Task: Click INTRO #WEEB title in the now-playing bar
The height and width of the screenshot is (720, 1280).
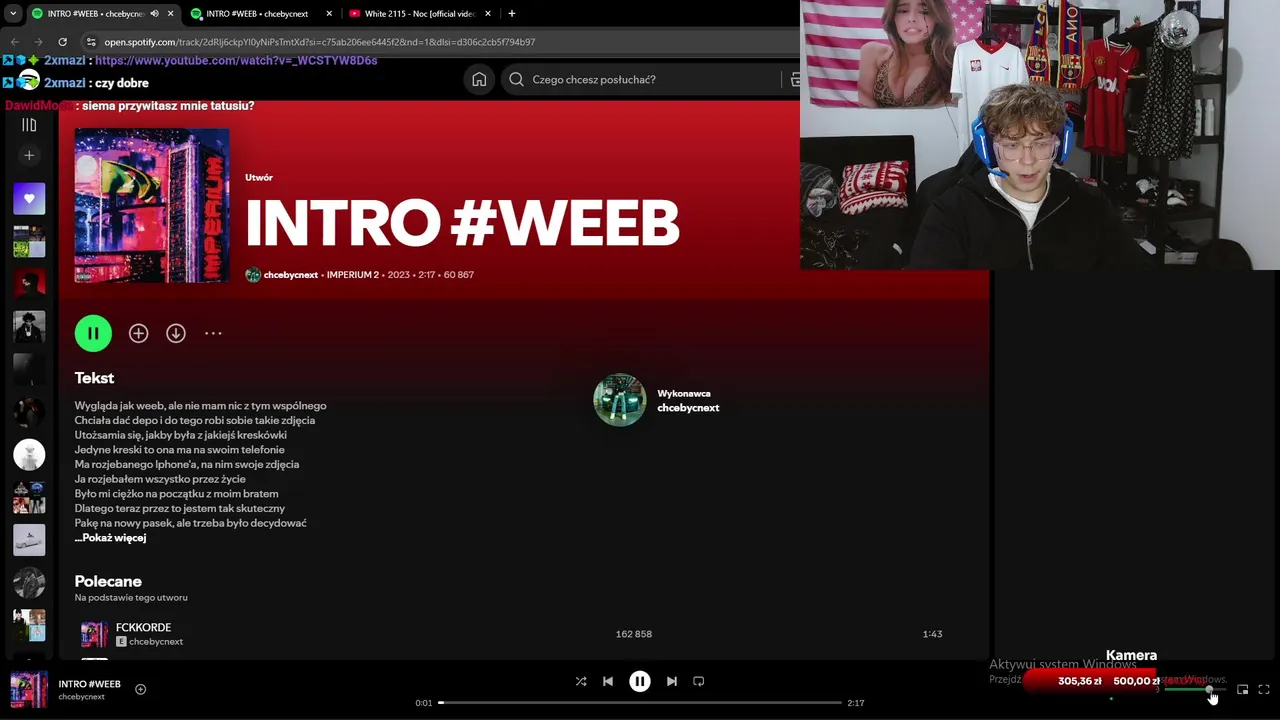Action: pyautogui.click(x=89, y=684)
